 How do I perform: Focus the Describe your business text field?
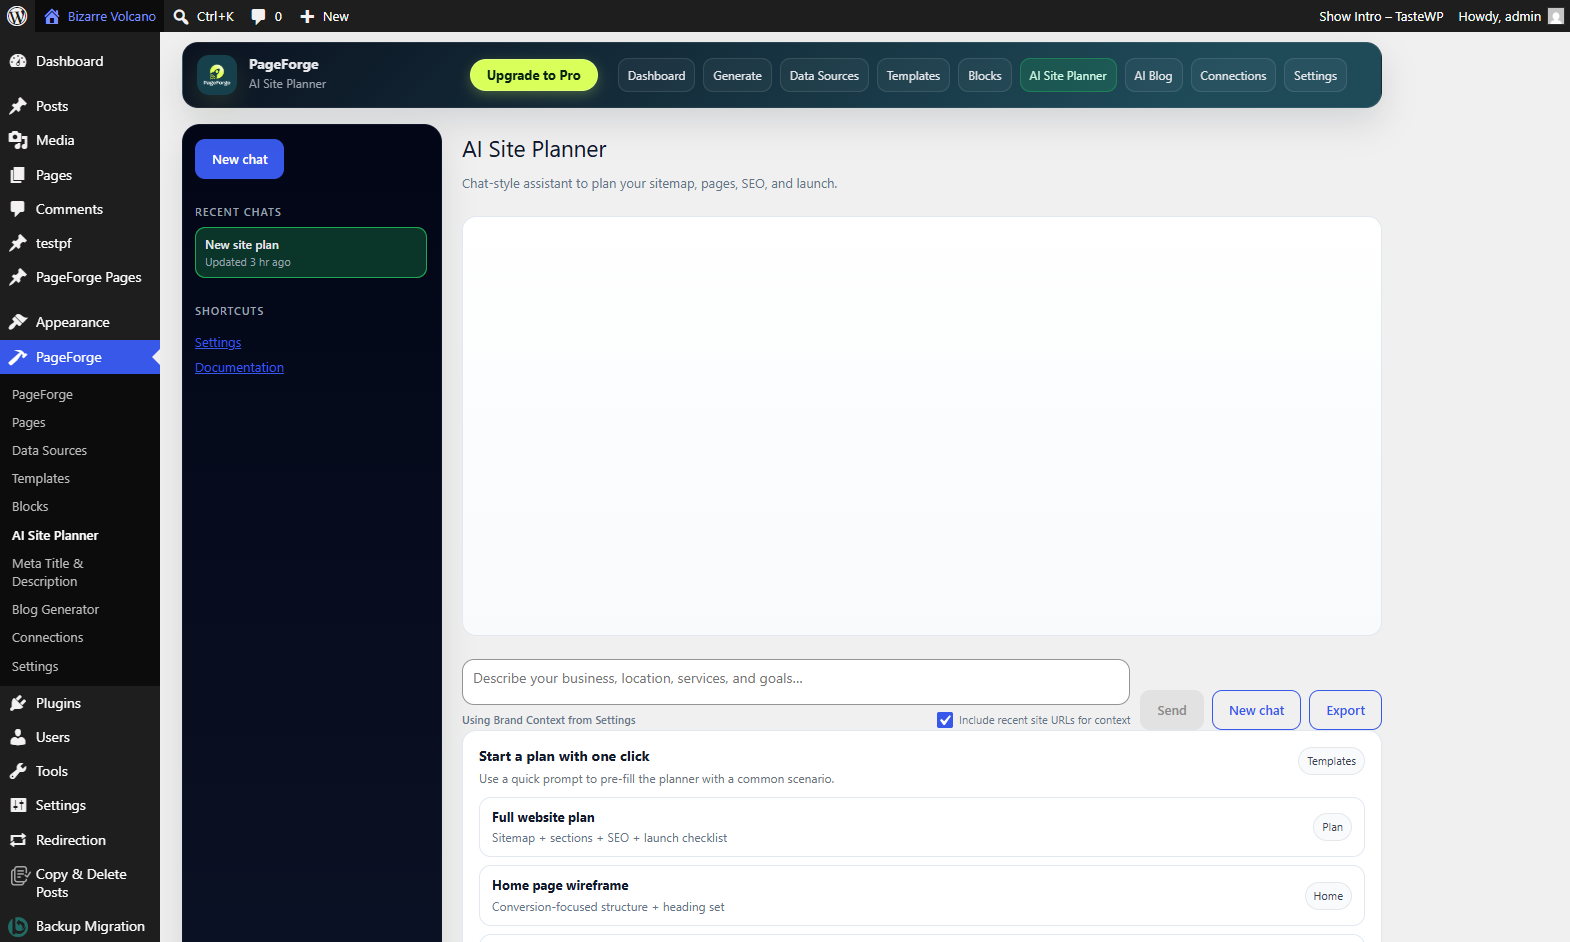[x=796, y=682]
